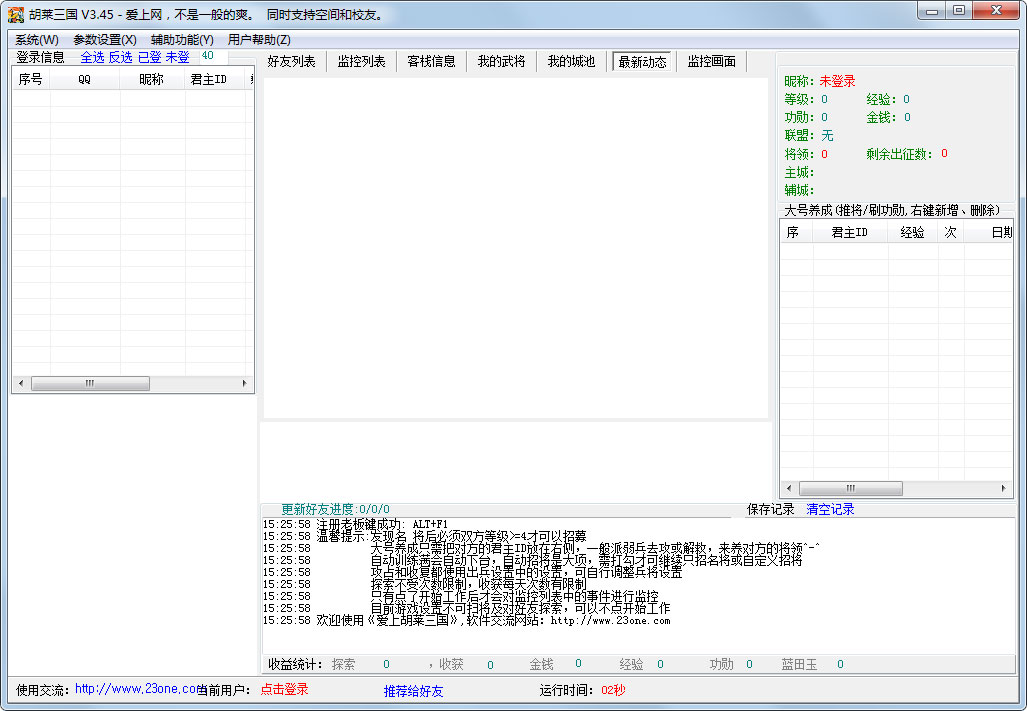Click the 全选 link in login info
Screen dimensions: 1027x711
point(92,58)
